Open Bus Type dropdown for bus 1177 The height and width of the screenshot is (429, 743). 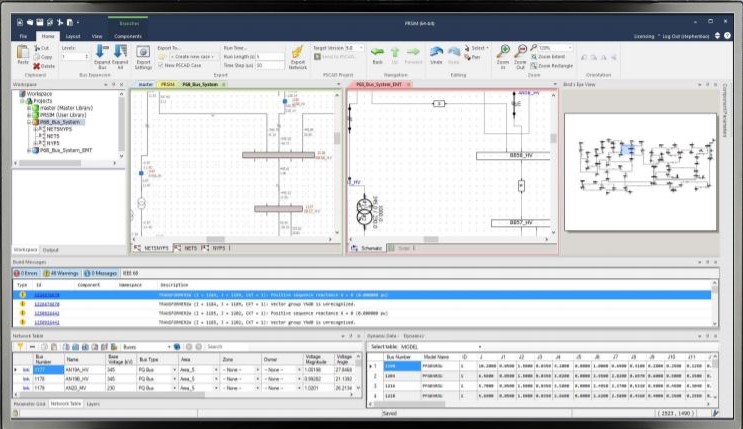pos(174,370)
